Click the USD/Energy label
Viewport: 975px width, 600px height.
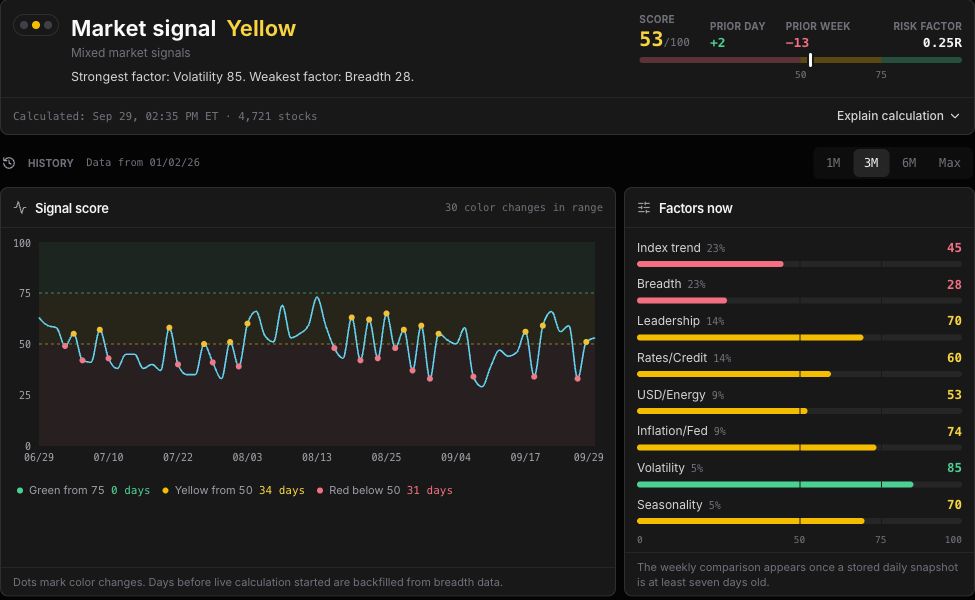(671, 395)
